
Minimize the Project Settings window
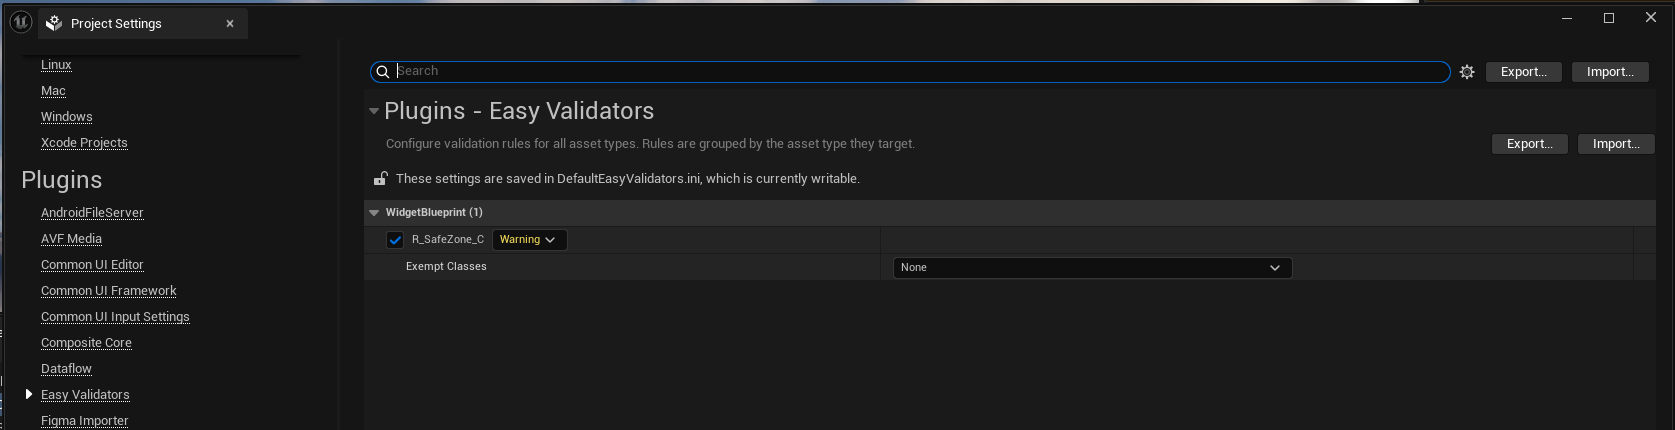pos(1567,18)
